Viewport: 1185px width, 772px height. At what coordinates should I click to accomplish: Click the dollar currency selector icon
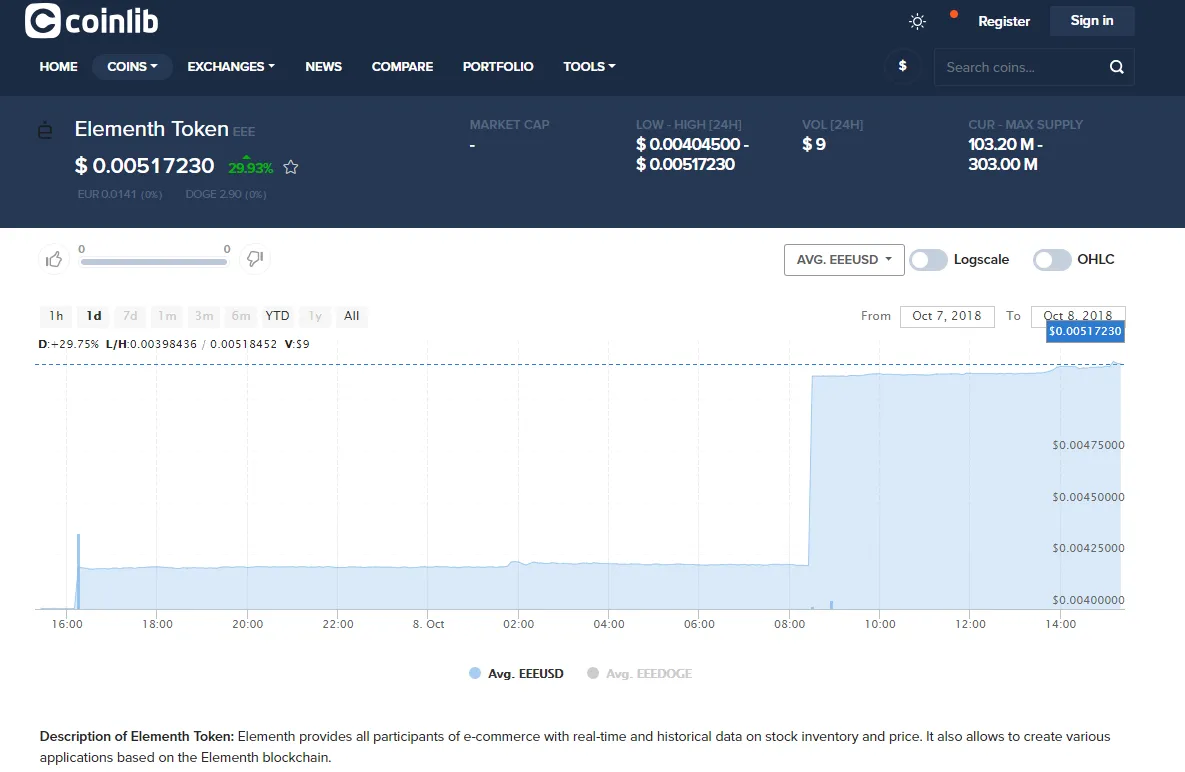coord(902,66)
